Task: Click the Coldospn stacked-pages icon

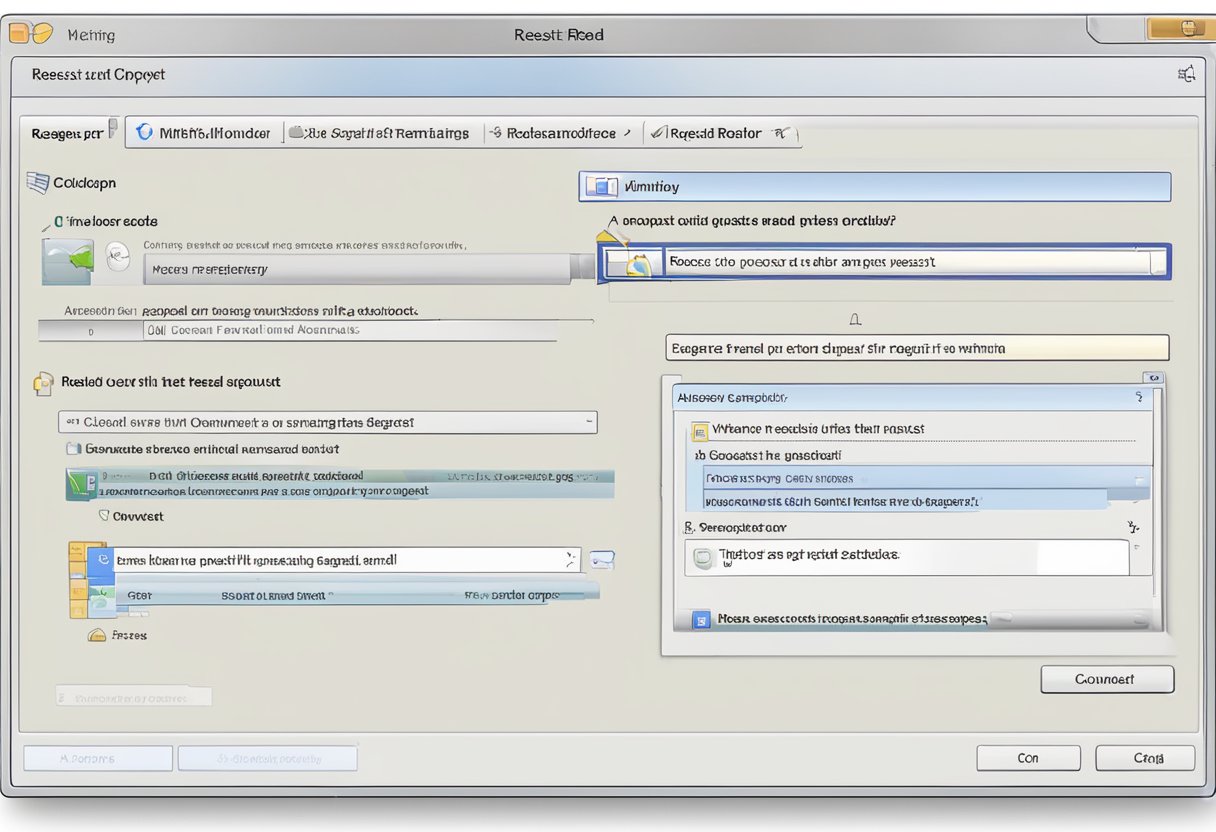Action: [x=37, y=183]
